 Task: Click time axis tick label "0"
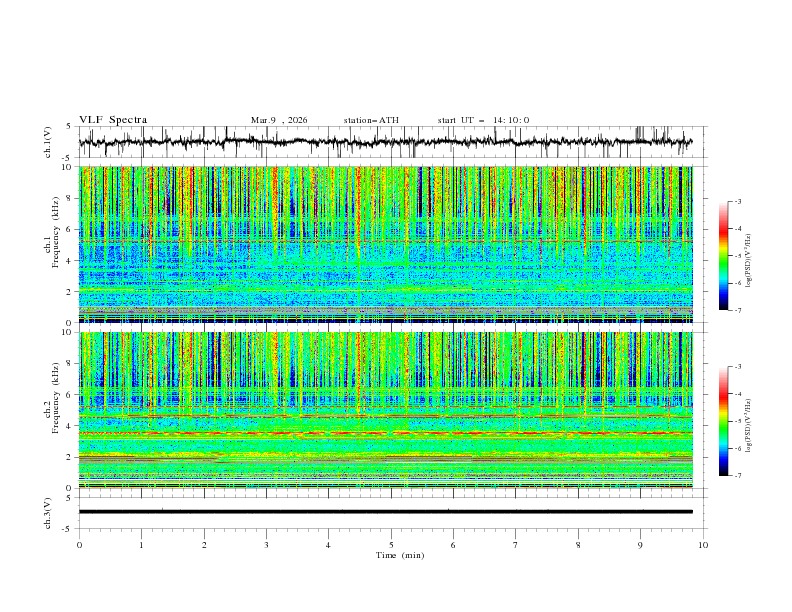coord(79,545)
